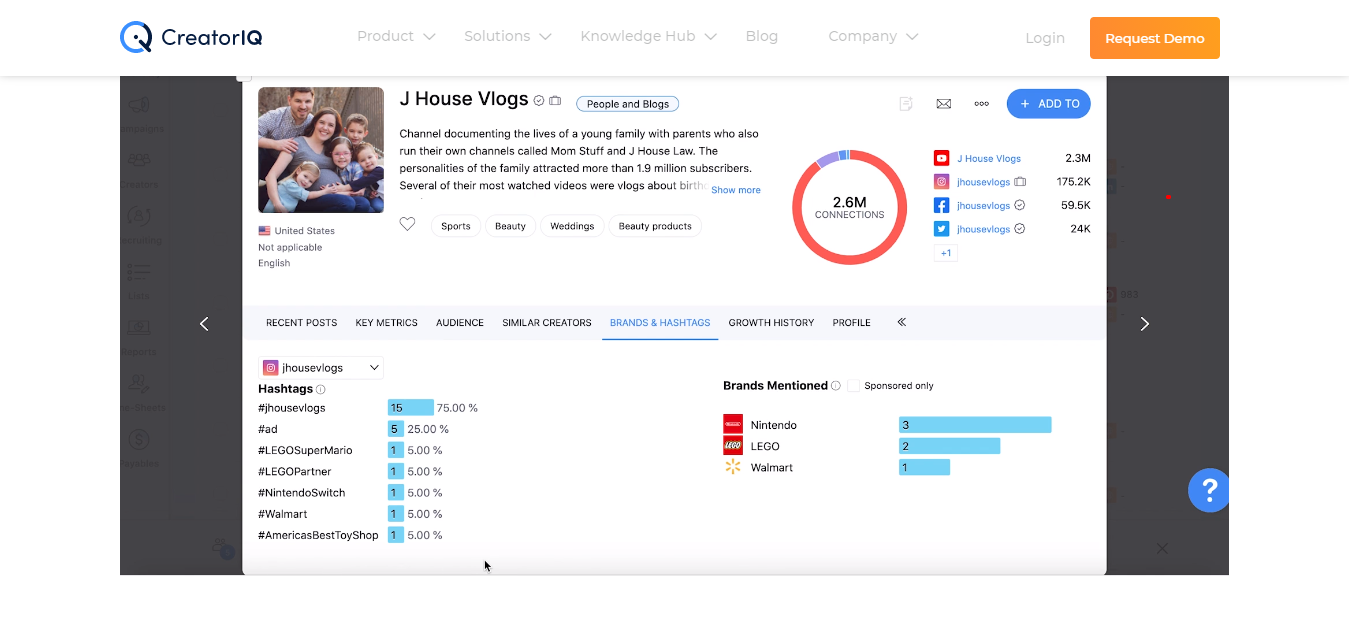Click the 2.6M connections donut chart
The height and width of the screenshot is (625, 1349).
tap(850, 207)
